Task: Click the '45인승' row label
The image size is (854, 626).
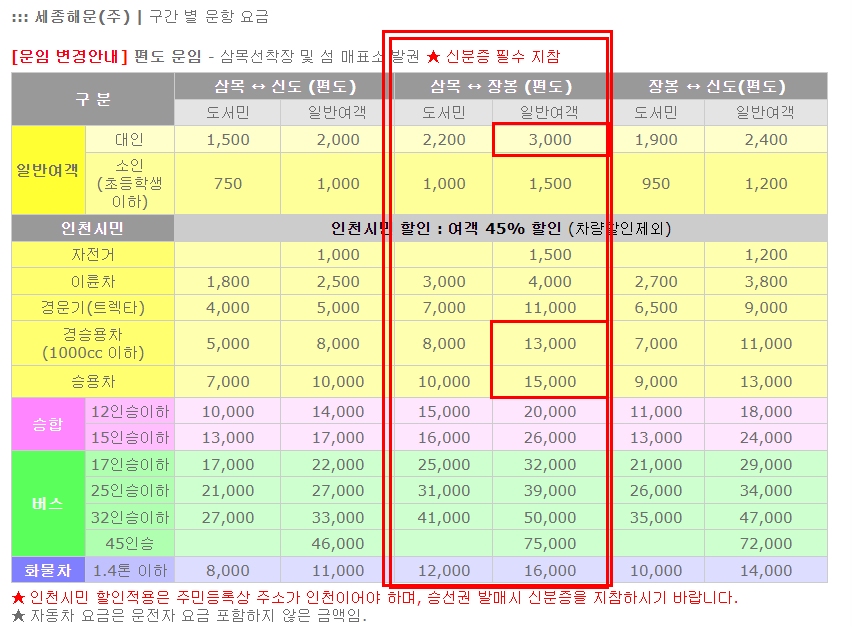Action: 130,543
